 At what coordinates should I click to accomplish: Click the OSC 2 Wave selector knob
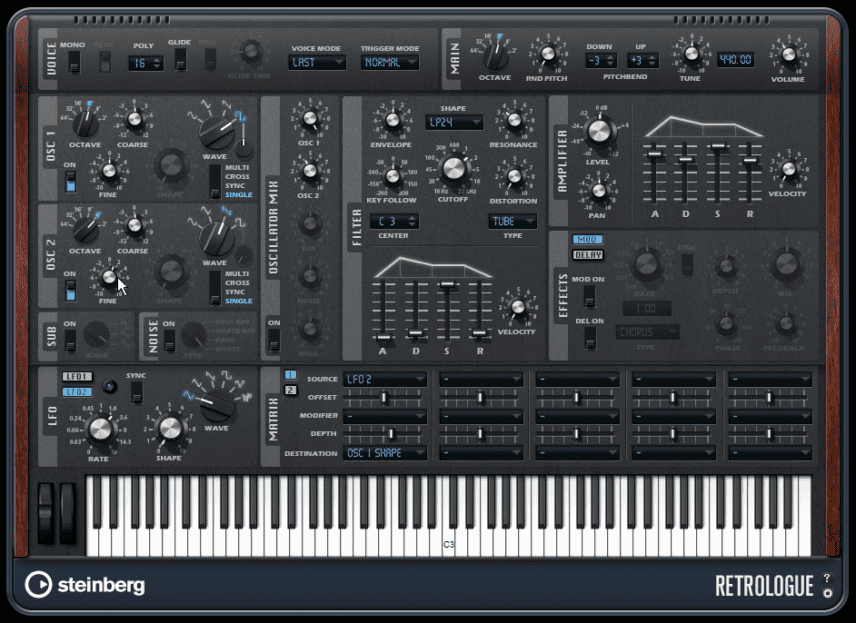tap(217, 238)
